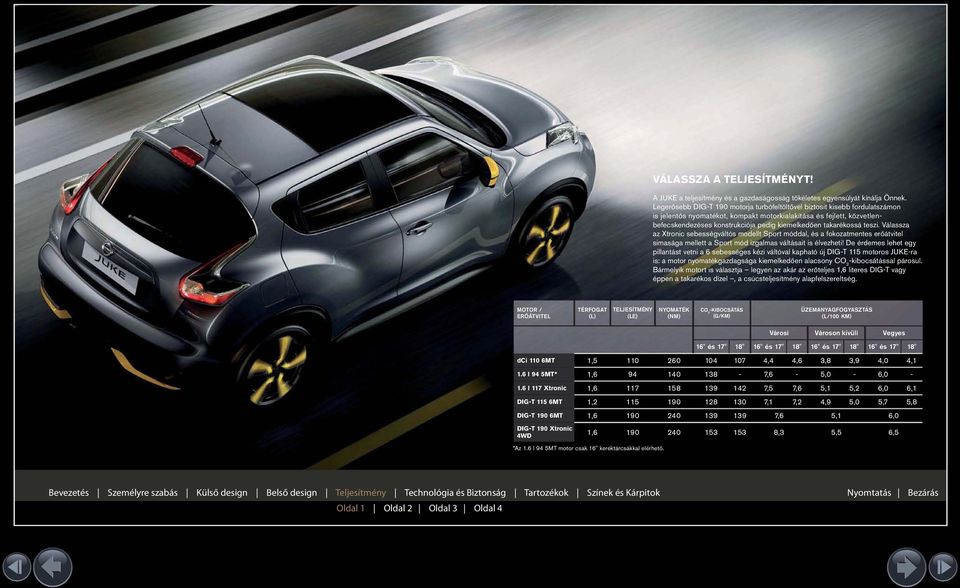
Task: Open Technológia és Biztonság section
Action: click(455, 492)
